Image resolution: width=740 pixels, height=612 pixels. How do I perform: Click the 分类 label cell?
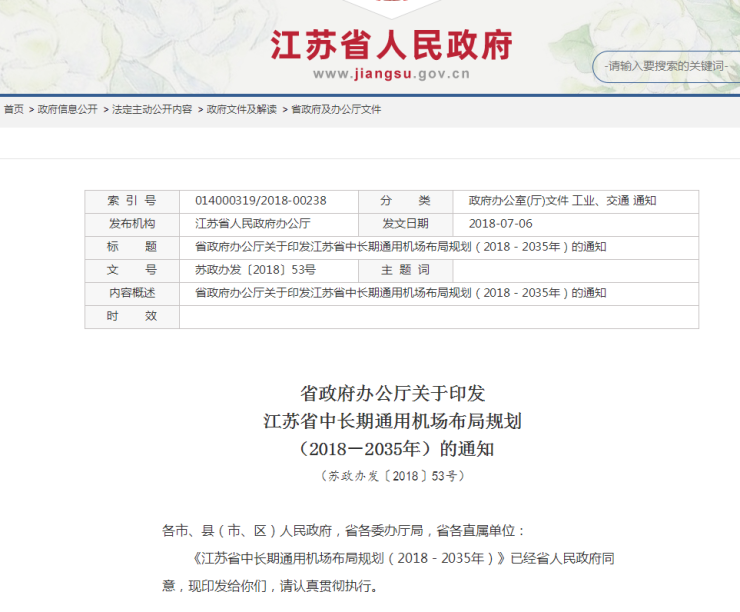click(x=405, y=201)
